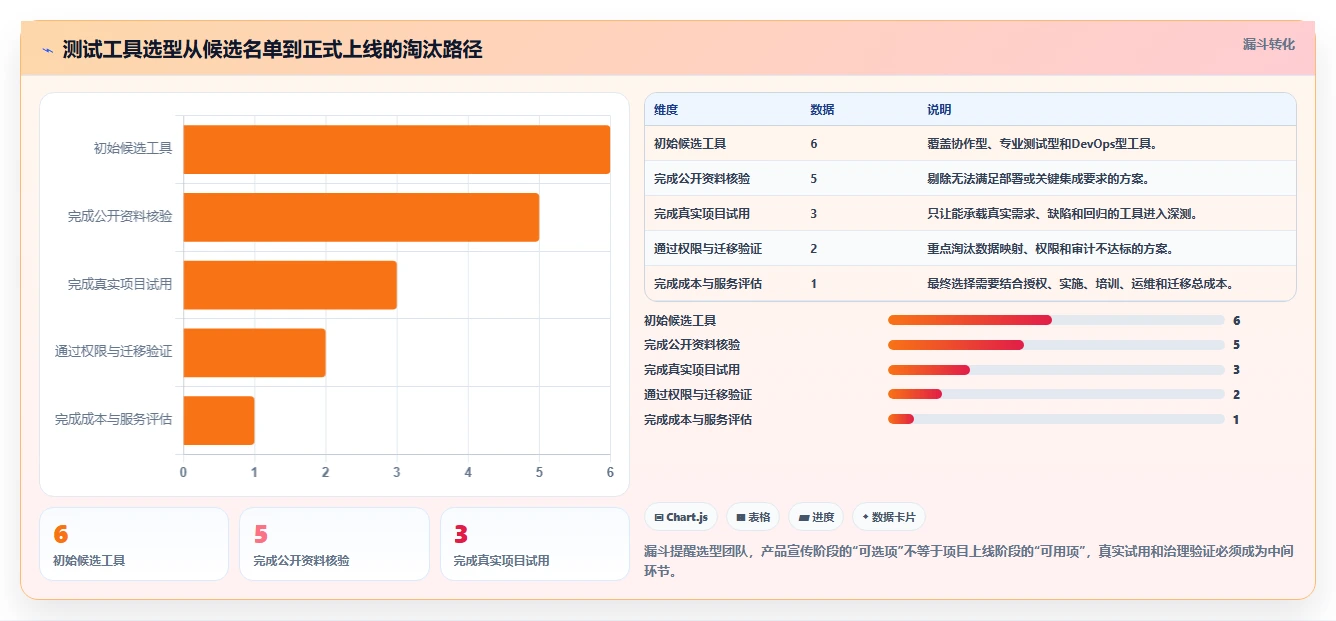Viewport: 1336px width, 621px height.
Task: Click the progress list label 完成成本与服务评估
Action: (x=698, y=420)
